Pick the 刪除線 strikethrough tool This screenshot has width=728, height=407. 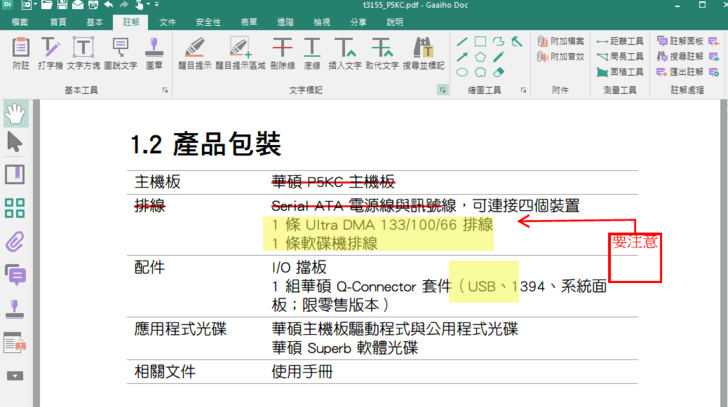(x=283, y=52)
